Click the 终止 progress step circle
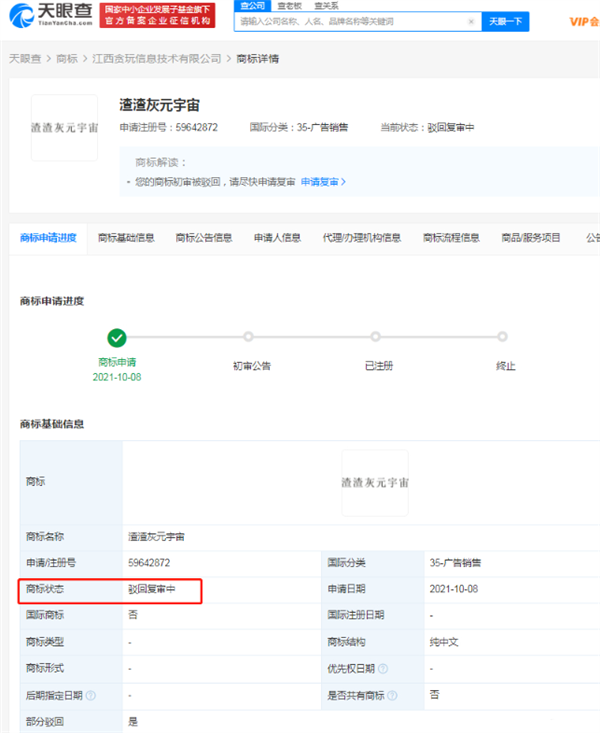 [505, 337]
